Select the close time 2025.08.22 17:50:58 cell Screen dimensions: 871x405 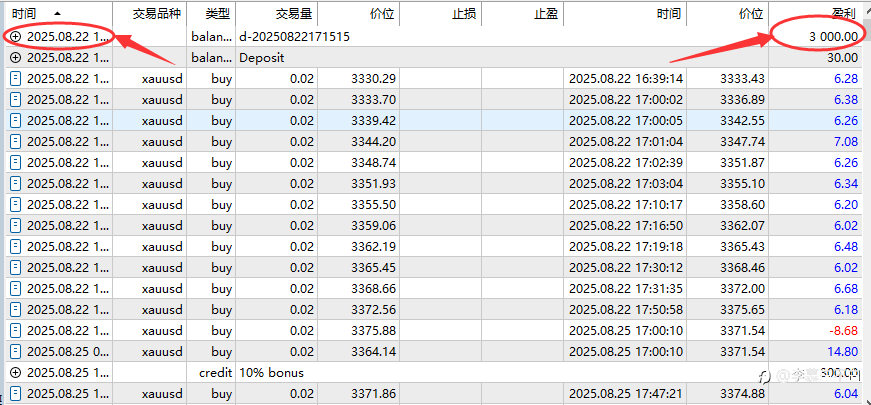click(625, 309)
